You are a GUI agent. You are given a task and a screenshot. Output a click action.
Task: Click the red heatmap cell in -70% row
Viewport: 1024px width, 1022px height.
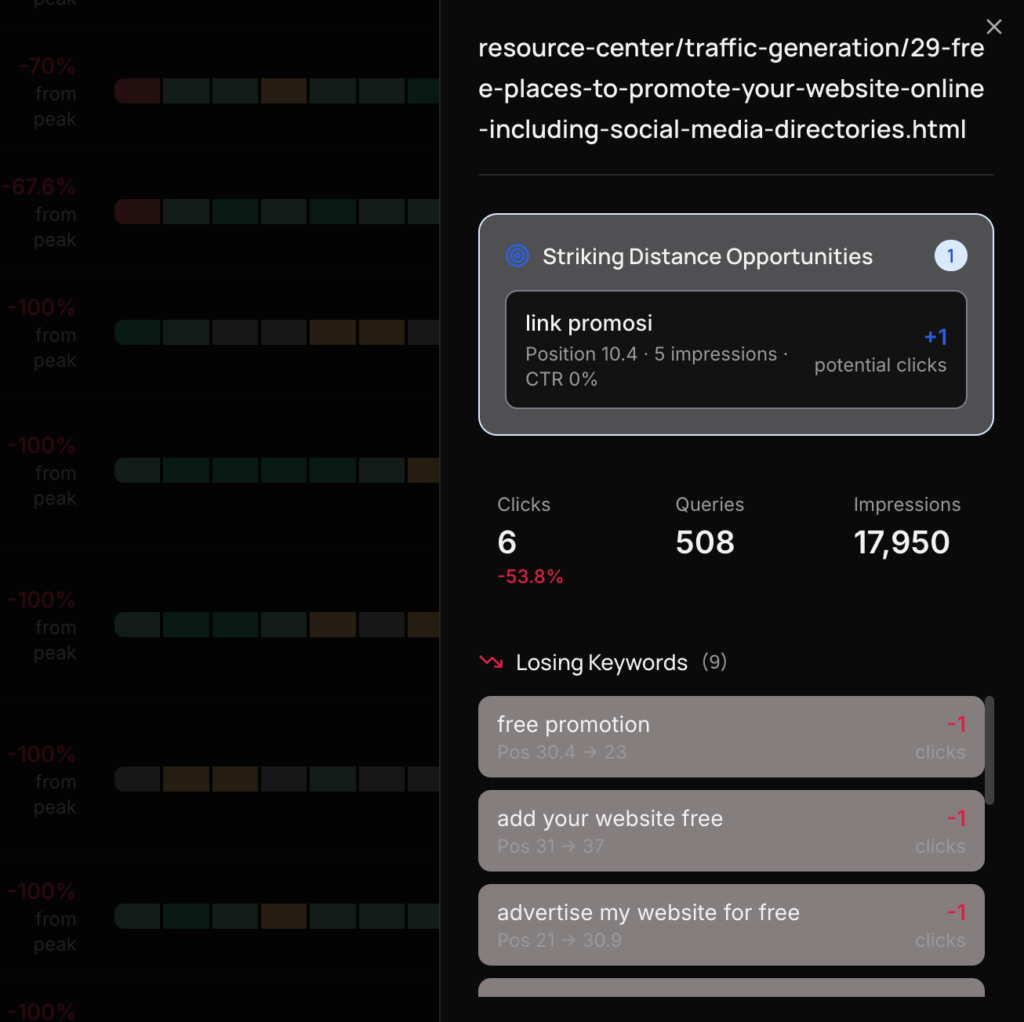[x=138, y=92]
